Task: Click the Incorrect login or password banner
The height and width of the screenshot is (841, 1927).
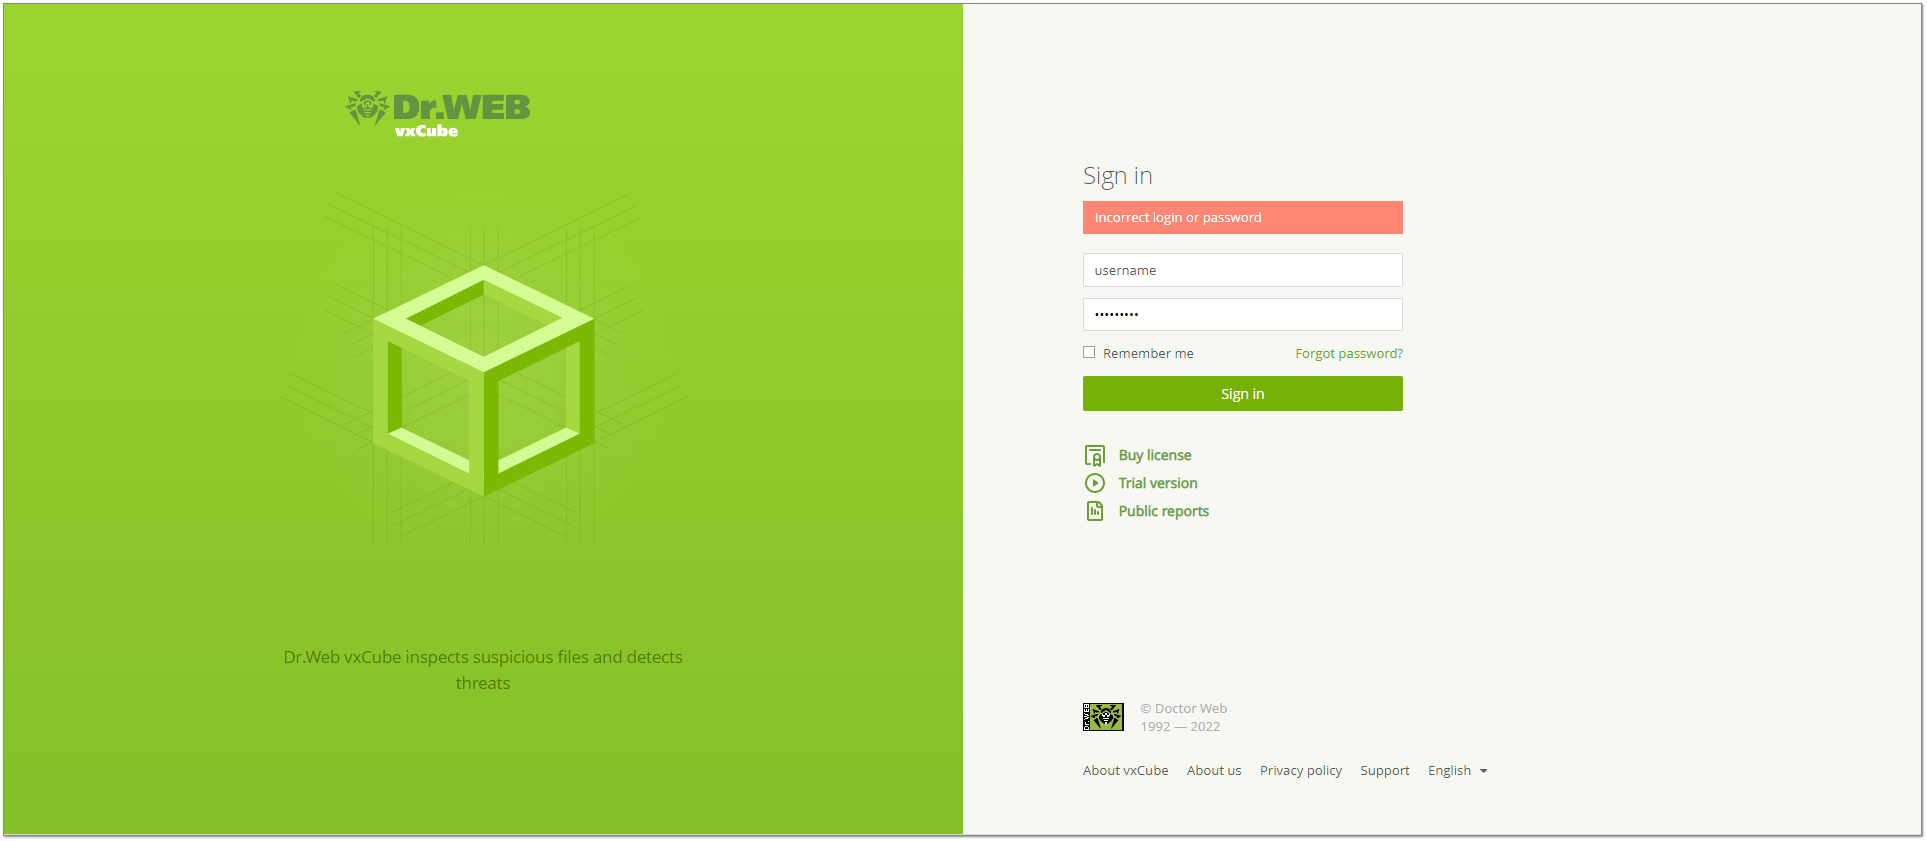Action: coord(1242,218)
